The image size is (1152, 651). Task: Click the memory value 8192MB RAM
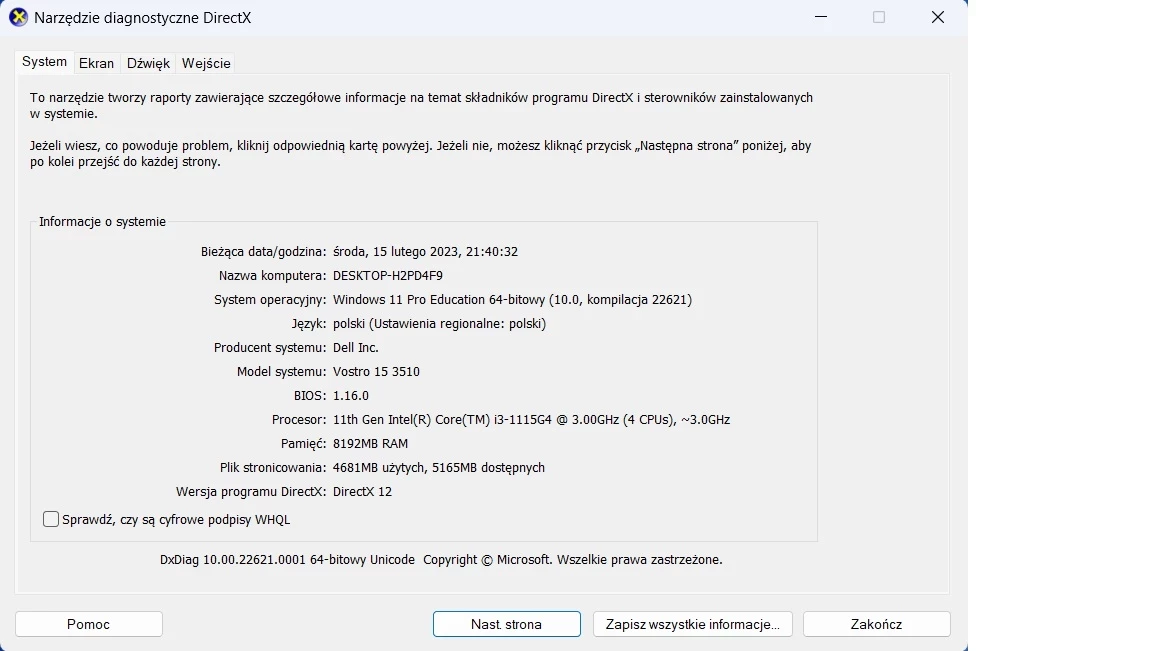(370, 444)
